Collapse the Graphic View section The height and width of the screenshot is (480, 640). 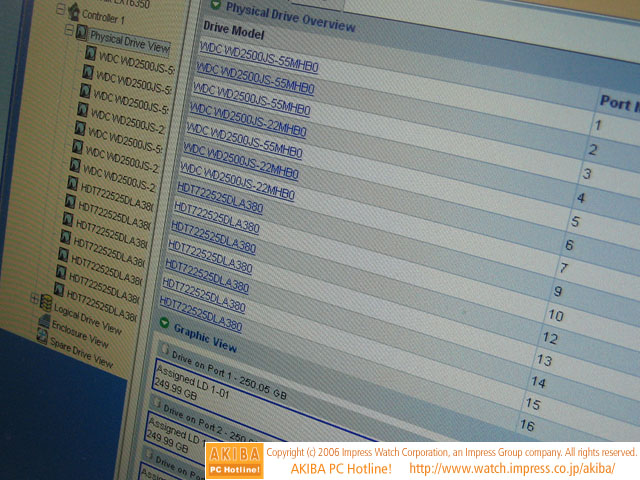click(x=164, y=322)
